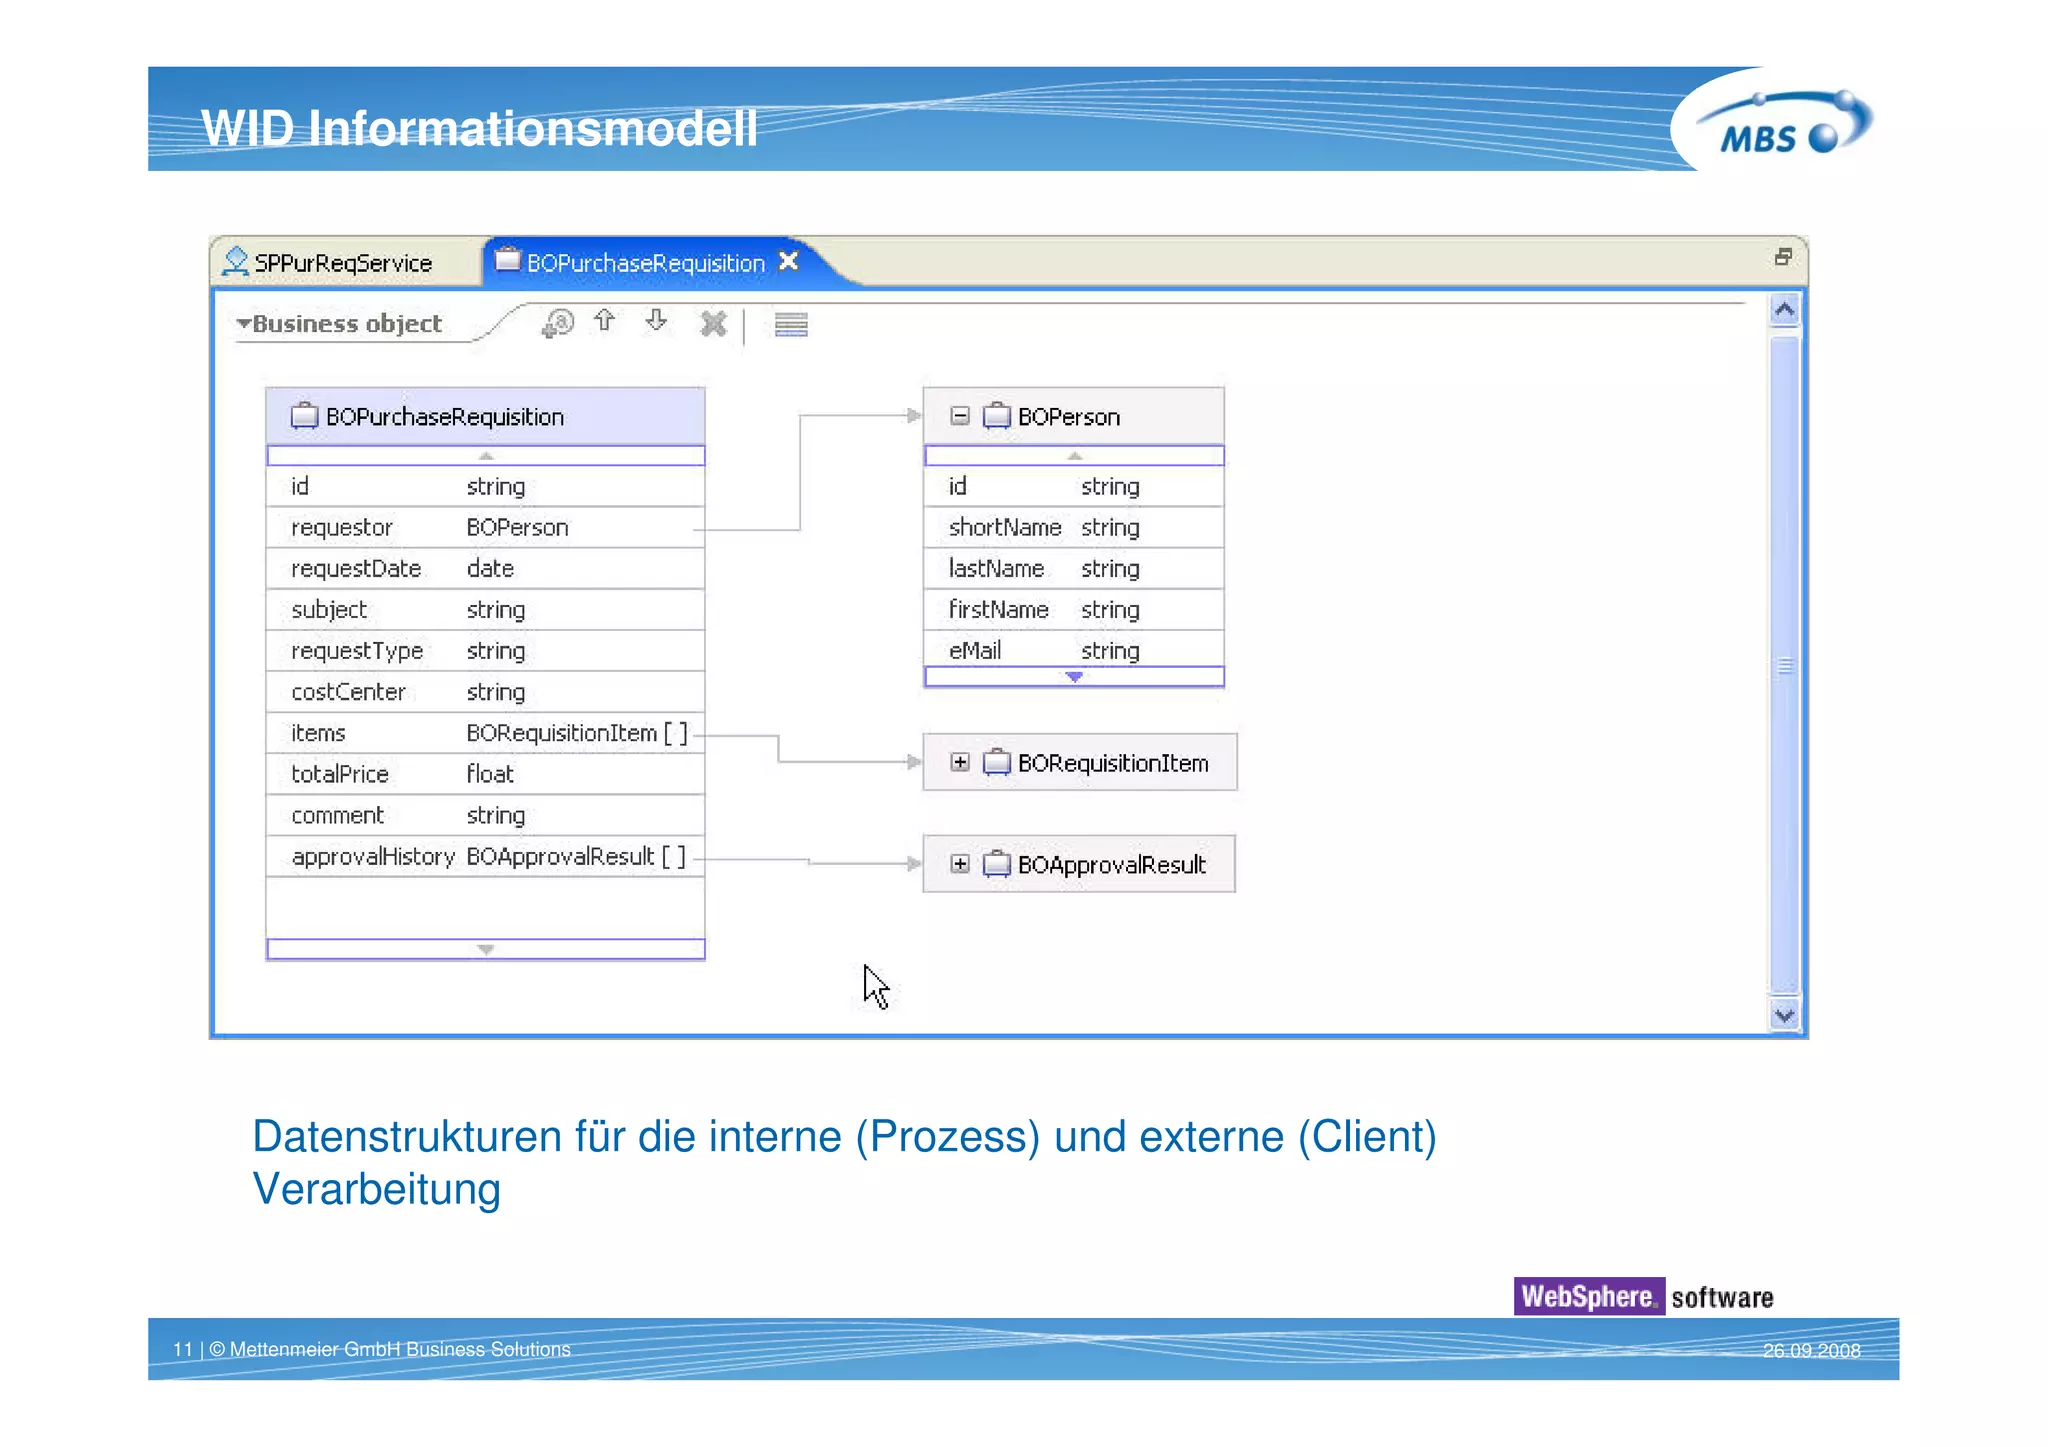2048x1447 pixels.
Task: Expand the BORequisitionItem object
Action: 960,762
